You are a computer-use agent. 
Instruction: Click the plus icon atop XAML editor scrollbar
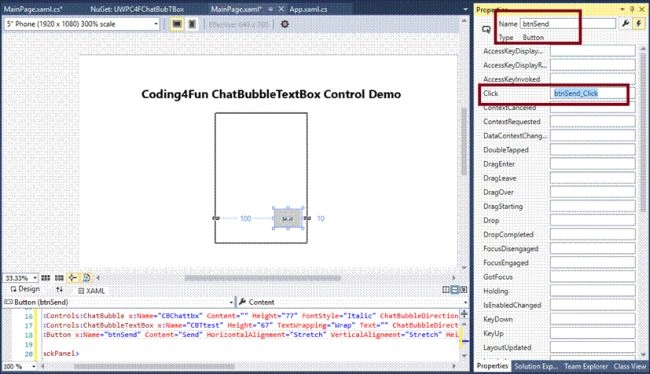464,314
